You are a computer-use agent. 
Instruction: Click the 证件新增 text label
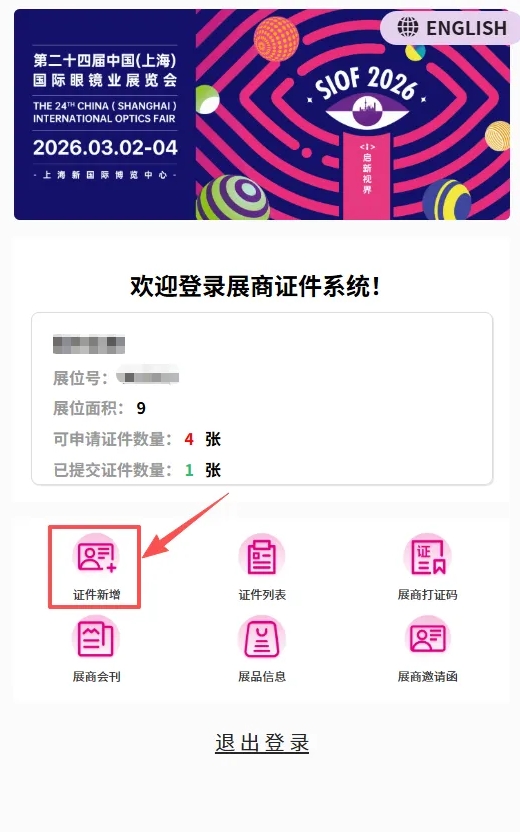[x=97, y=595]
